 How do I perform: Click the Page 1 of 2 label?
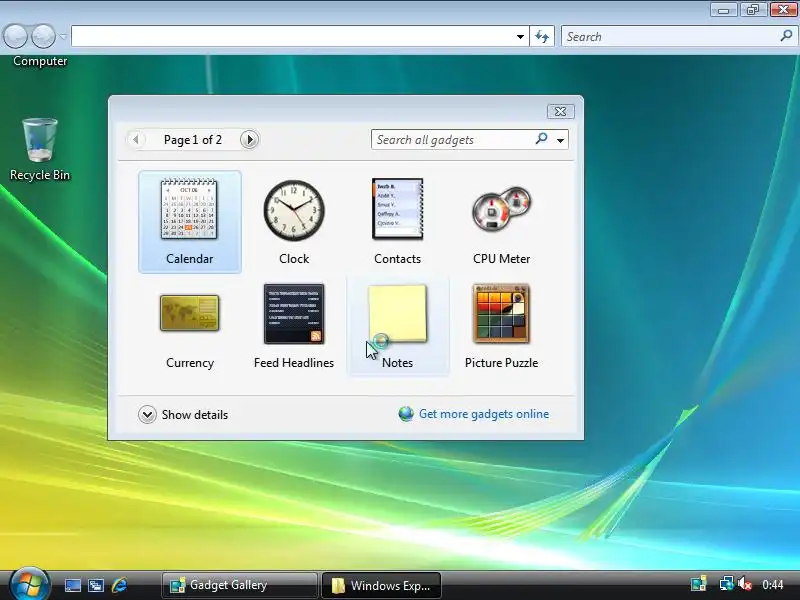click(x=193, y=140)
